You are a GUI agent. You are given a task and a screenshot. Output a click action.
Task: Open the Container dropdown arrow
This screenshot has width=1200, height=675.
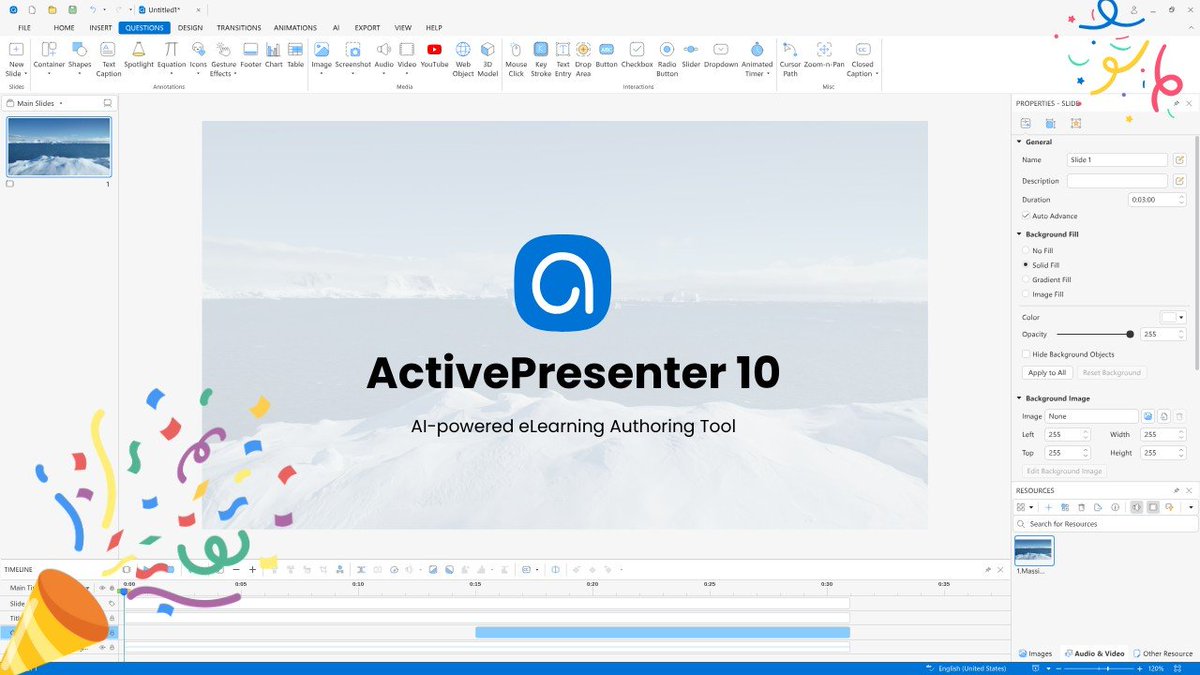(49, 73)
